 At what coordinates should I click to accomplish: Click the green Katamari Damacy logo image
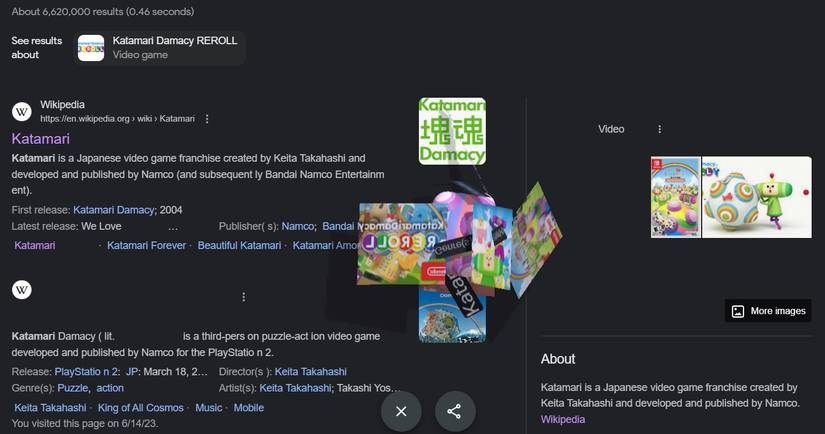click(x=452, y=131)
